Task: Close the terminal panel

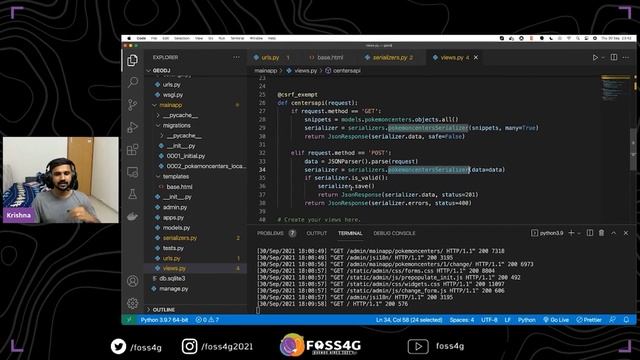Action: [626, 233]
